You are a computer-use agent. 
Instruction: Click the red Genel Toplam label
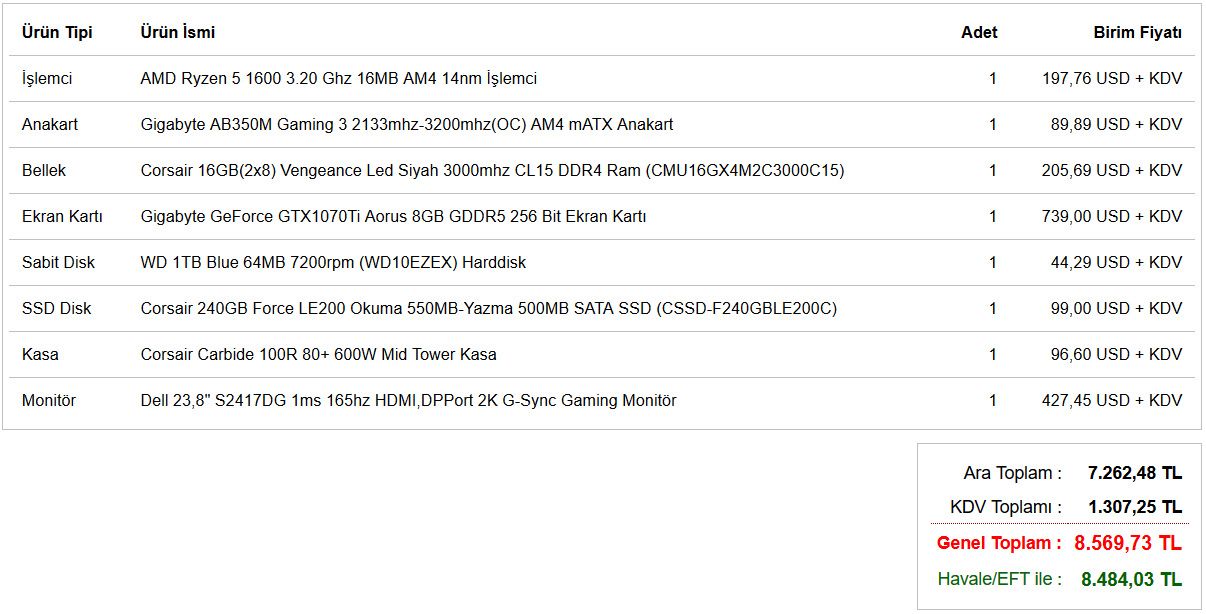pos(1000,543)
